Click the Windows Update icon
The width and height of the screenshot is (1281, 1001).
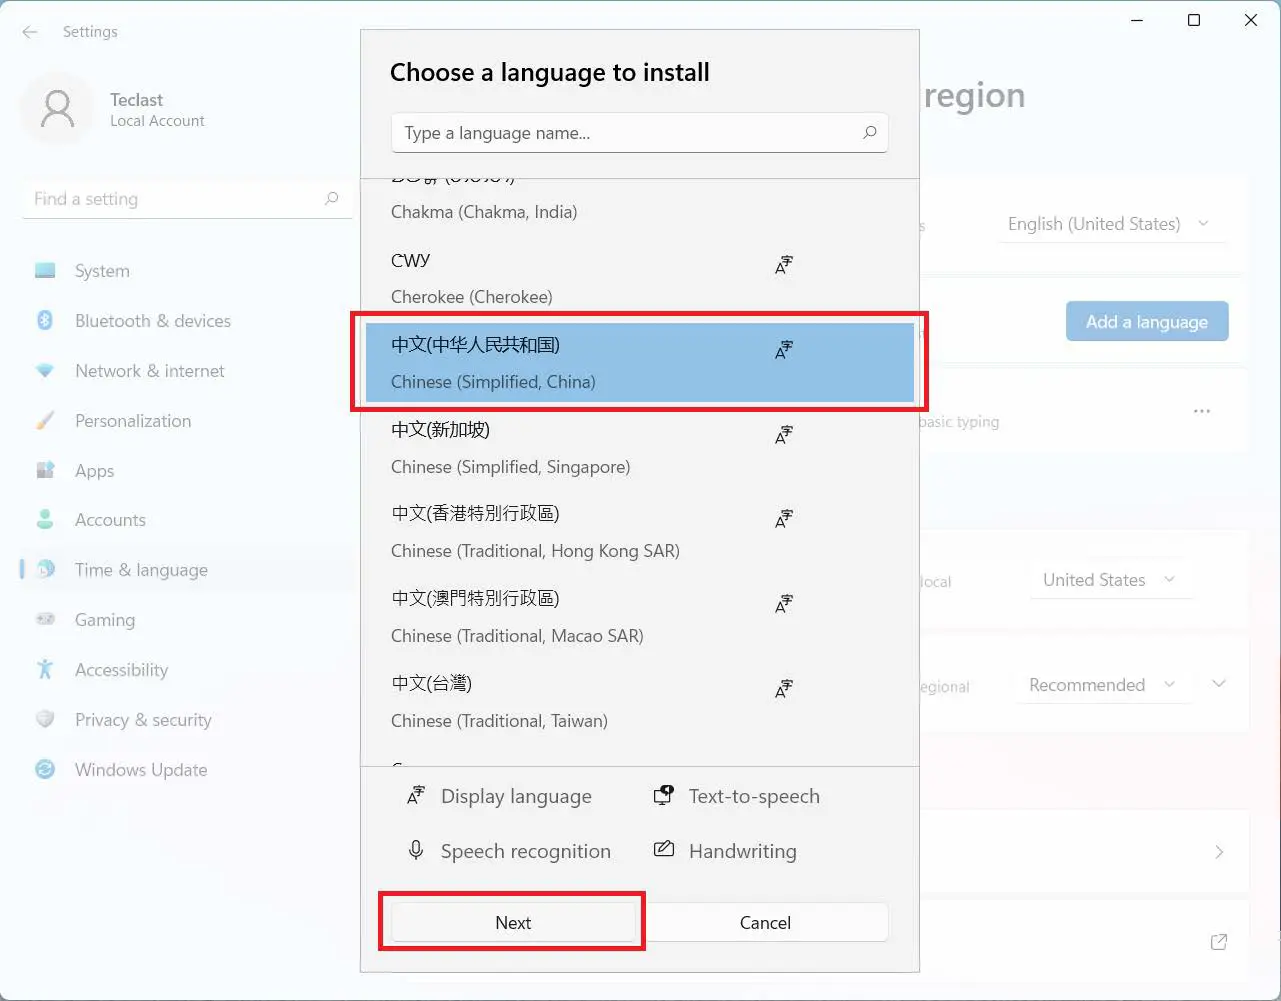(45, 770)
